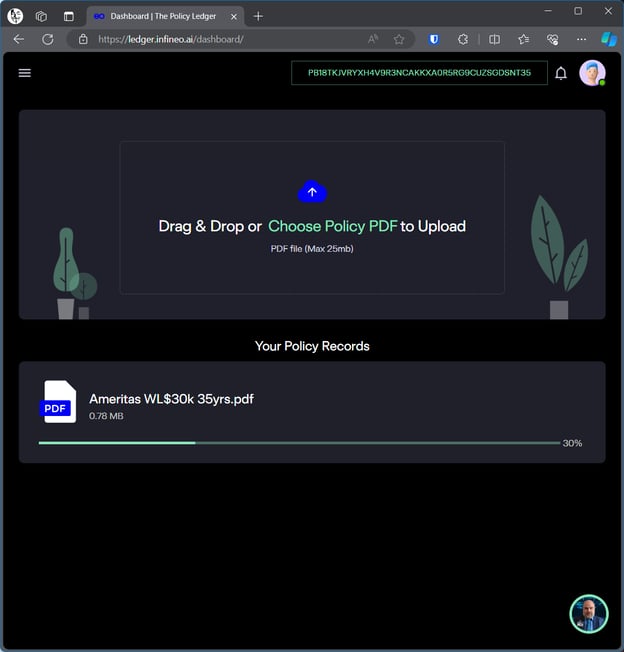Open notifications bell icon

(x=561, y=73)
